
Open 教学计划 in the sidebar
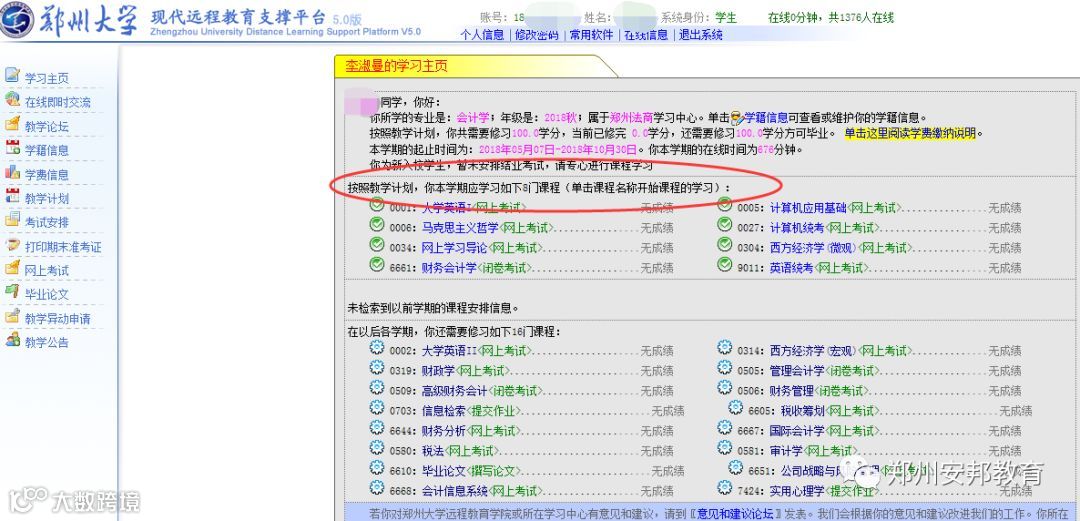pyautogui.click(x=47, y=198)
